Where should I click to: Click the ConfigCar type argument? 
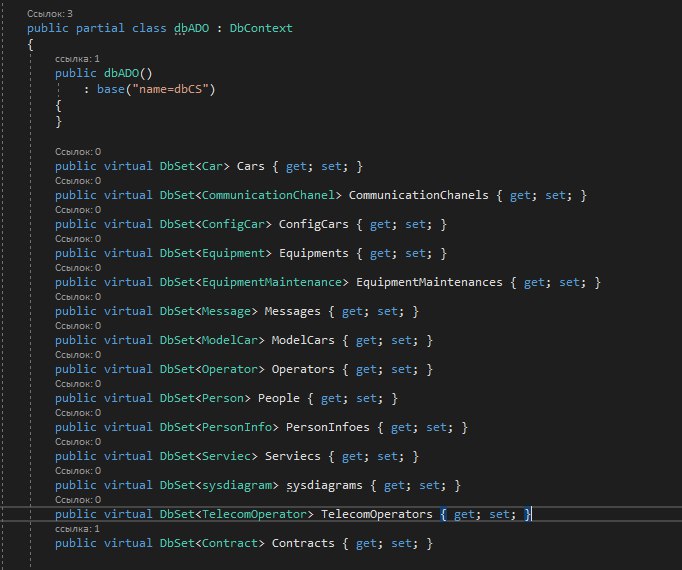pyautogui.click(x=233, y=224)
